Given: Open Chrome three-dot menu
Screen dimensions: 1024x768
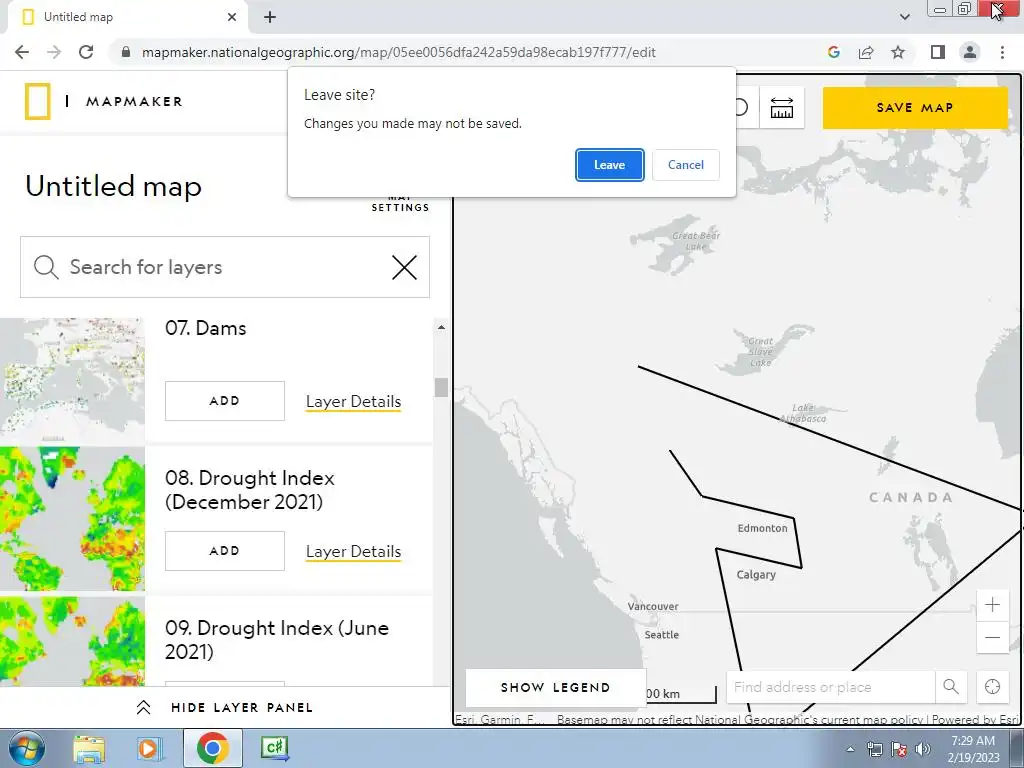Looking at the screenshot, I should pyautogui.click(x=1002, y=52).
